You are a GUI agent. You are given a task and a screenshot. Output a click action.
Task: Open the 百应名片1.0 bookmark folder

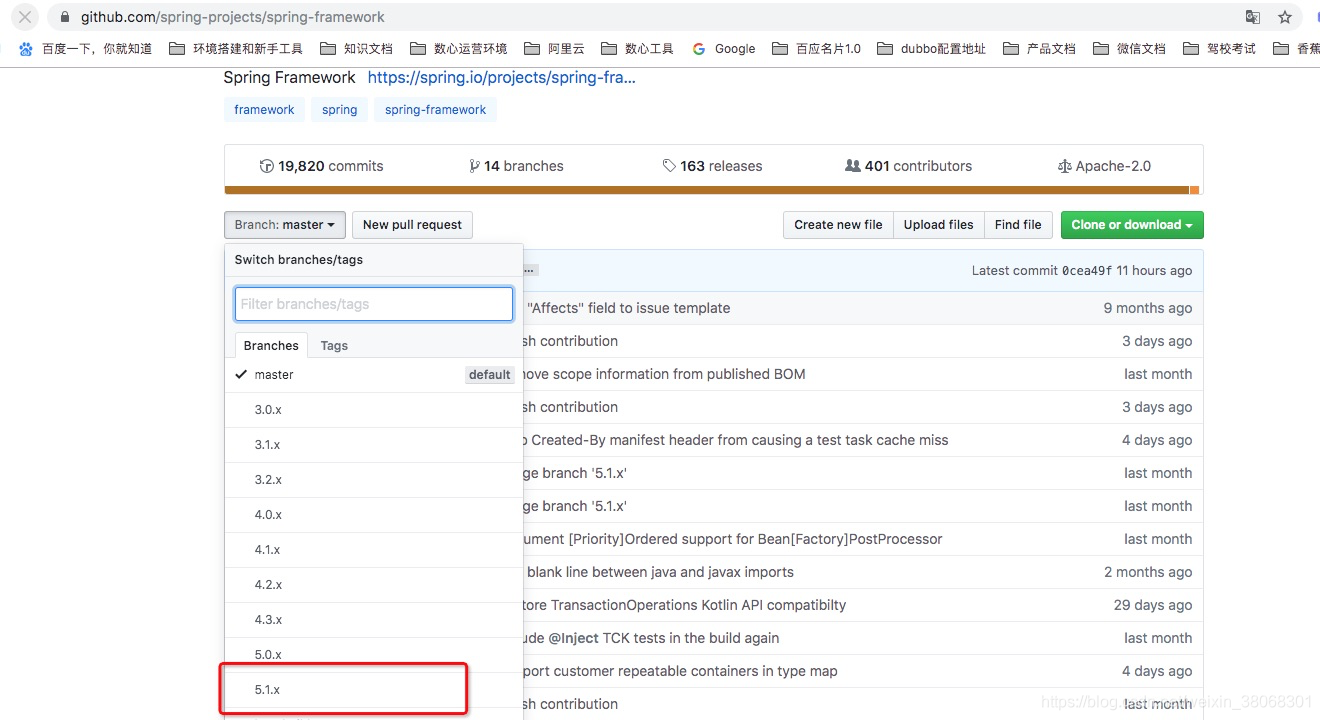[816, 48]
